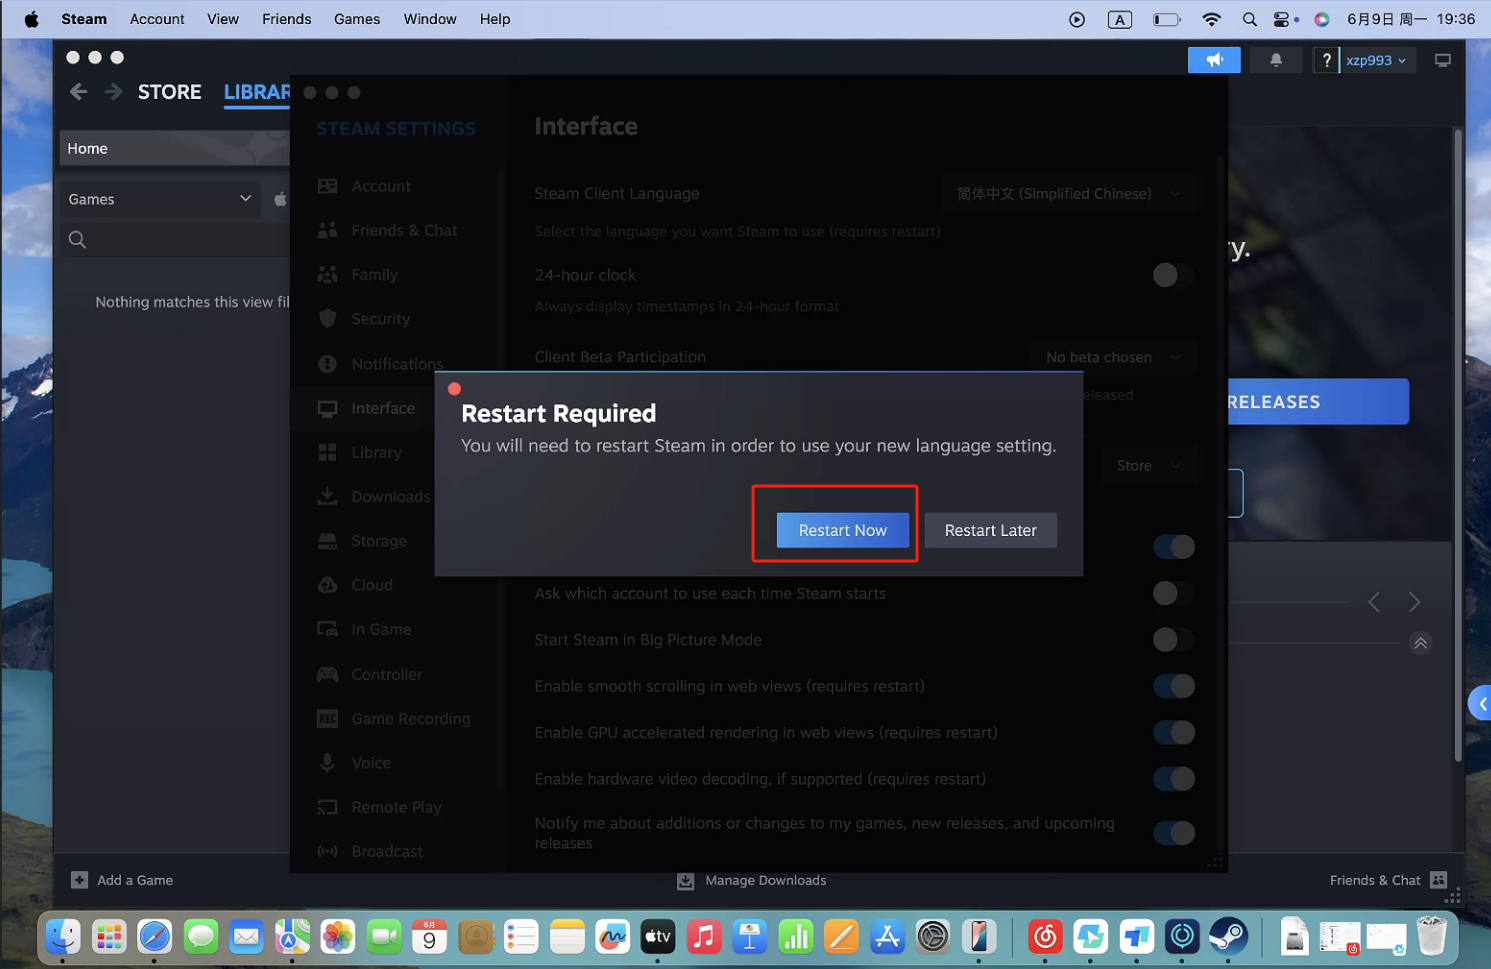Show next shelf items with right chevron
The image size is (1491, 969).
click(x=1414, y=602)
